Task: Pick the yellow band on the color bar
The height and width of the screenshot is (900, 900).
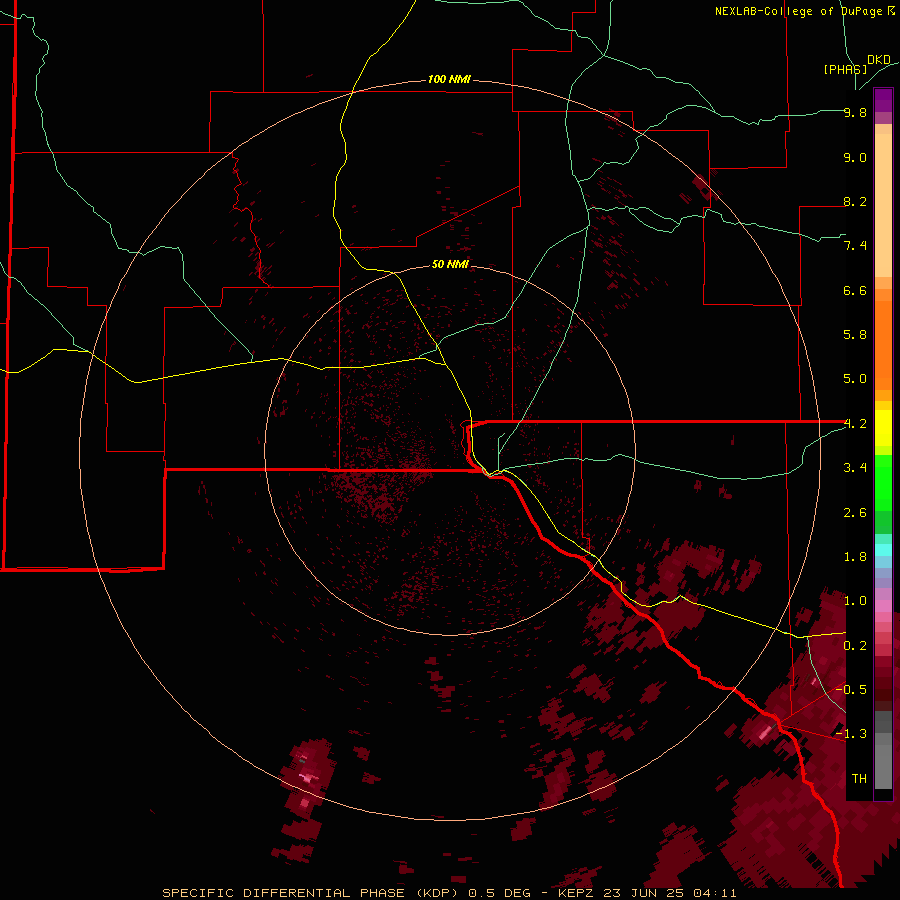Action: (x=883, y=428)
